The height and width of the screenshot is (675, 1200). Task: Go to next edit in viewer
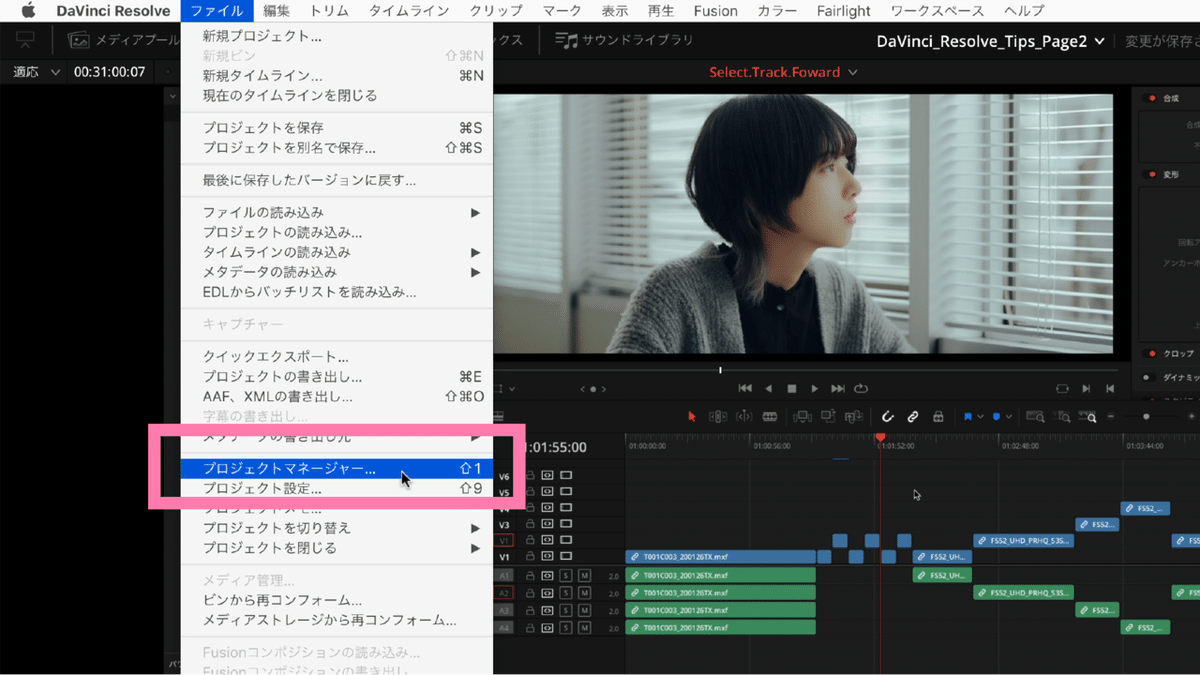click(1086, 388)
